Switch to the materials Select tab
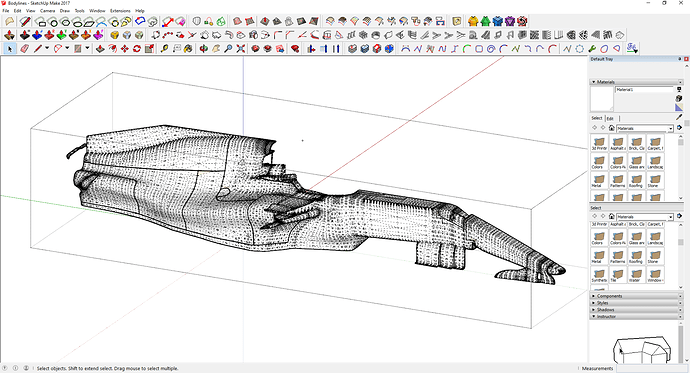The width and height of the screenshot is (690, 373). tap(597, 118)
